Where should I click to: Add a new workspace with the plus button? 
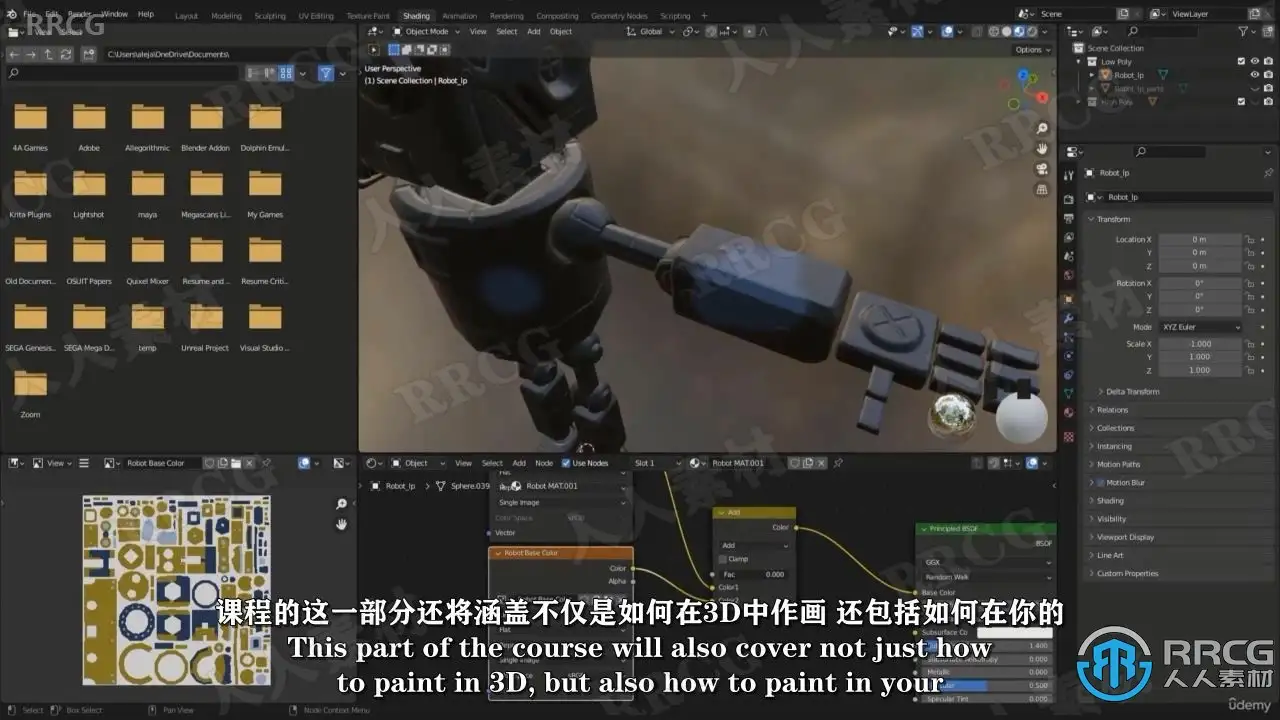(x=704, y=16)
